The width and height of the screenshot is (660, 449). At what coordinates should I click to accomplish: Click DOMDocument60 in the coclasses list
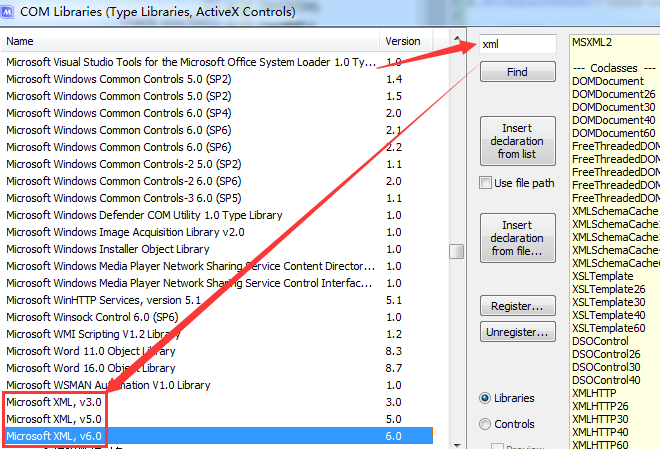pyautogui.click(x=614, y=133)
